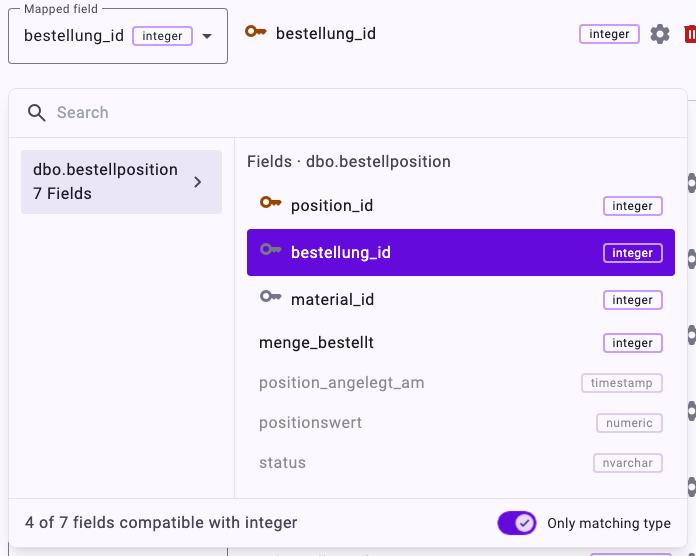Screen dimensions: 696x556
Task: Choose the material_id field
Action: pos(461,300)
